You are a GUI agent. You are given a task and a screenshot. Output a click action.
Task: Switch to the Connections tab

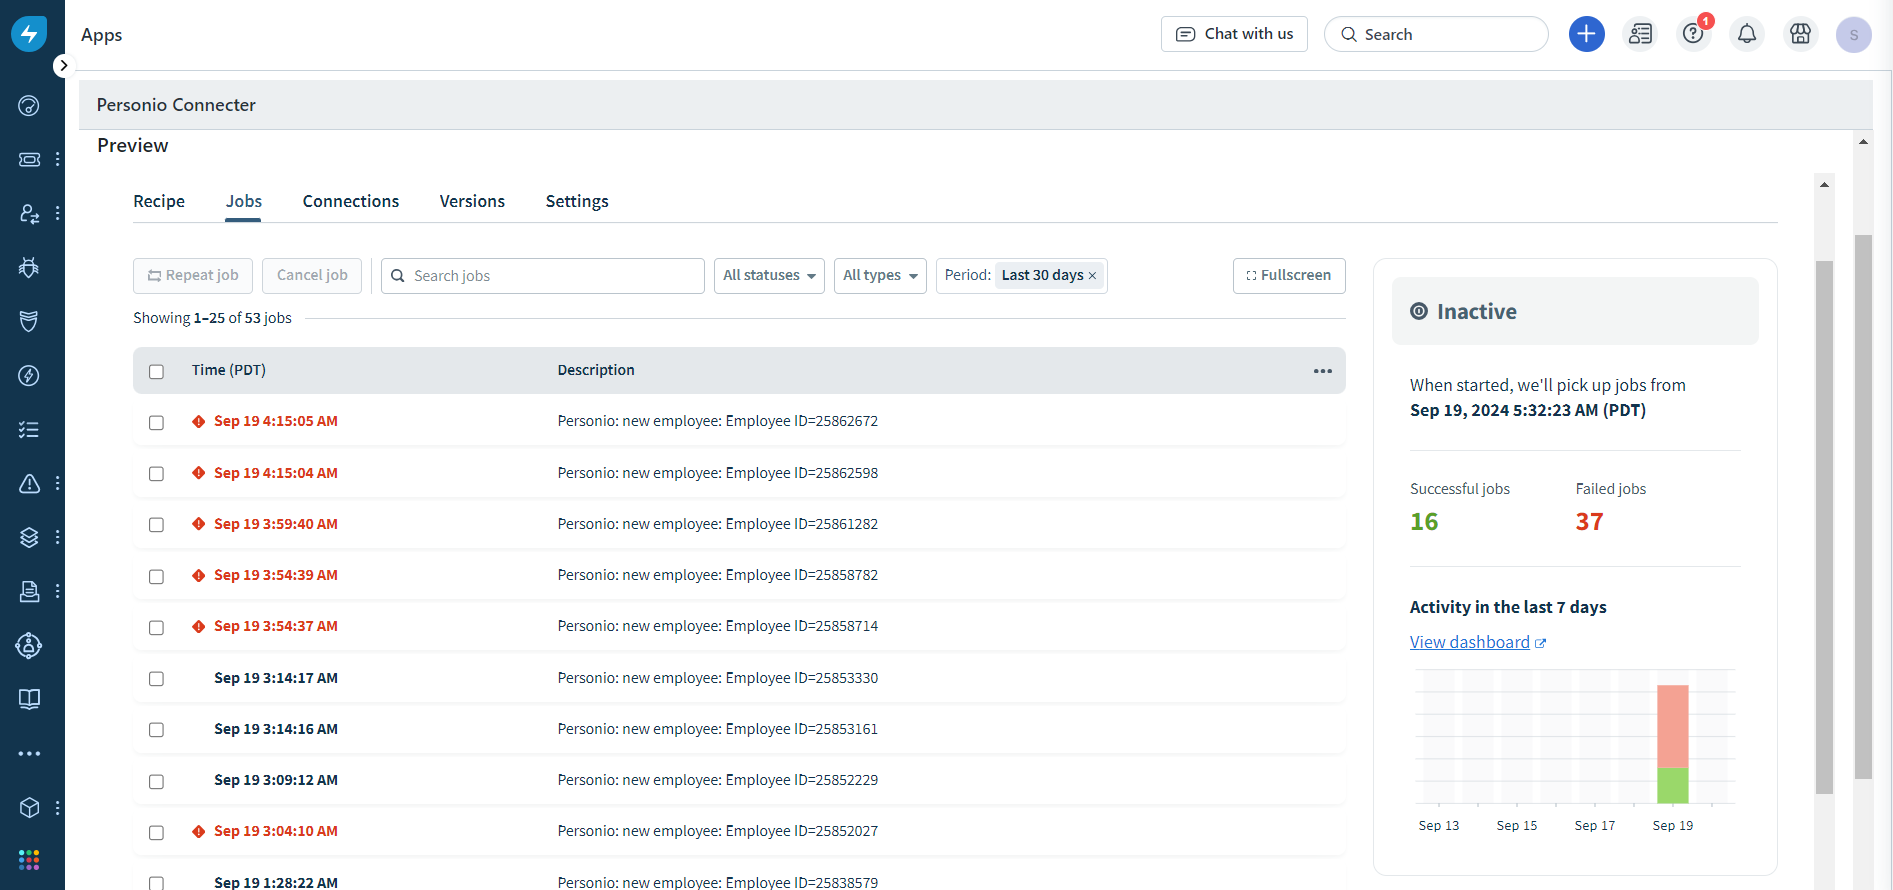(x=351, y=201)
